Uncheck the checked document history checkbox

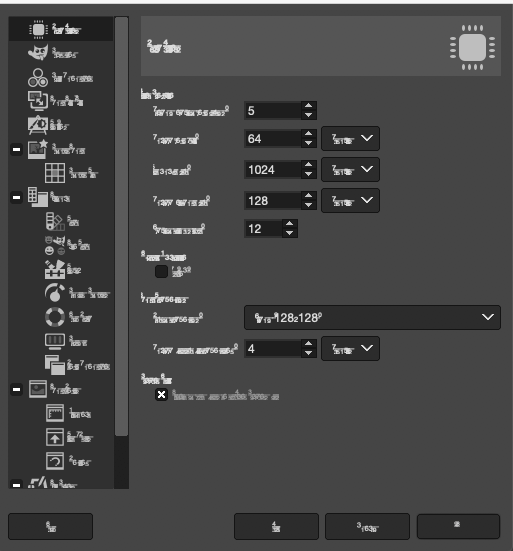[x=161, y=394]
